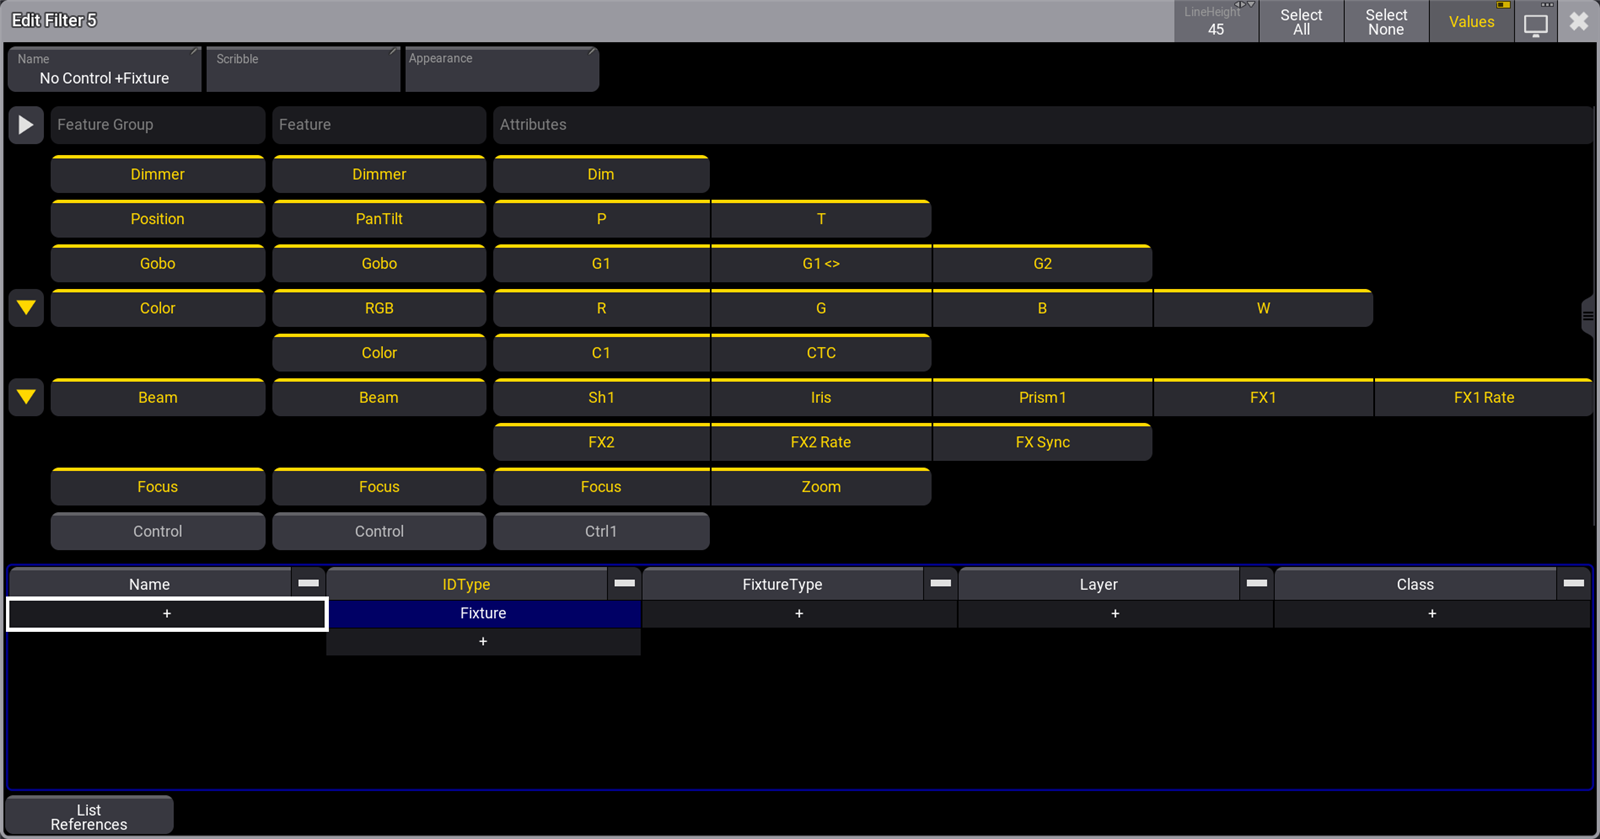Remove the Class column with minus

1573,583
